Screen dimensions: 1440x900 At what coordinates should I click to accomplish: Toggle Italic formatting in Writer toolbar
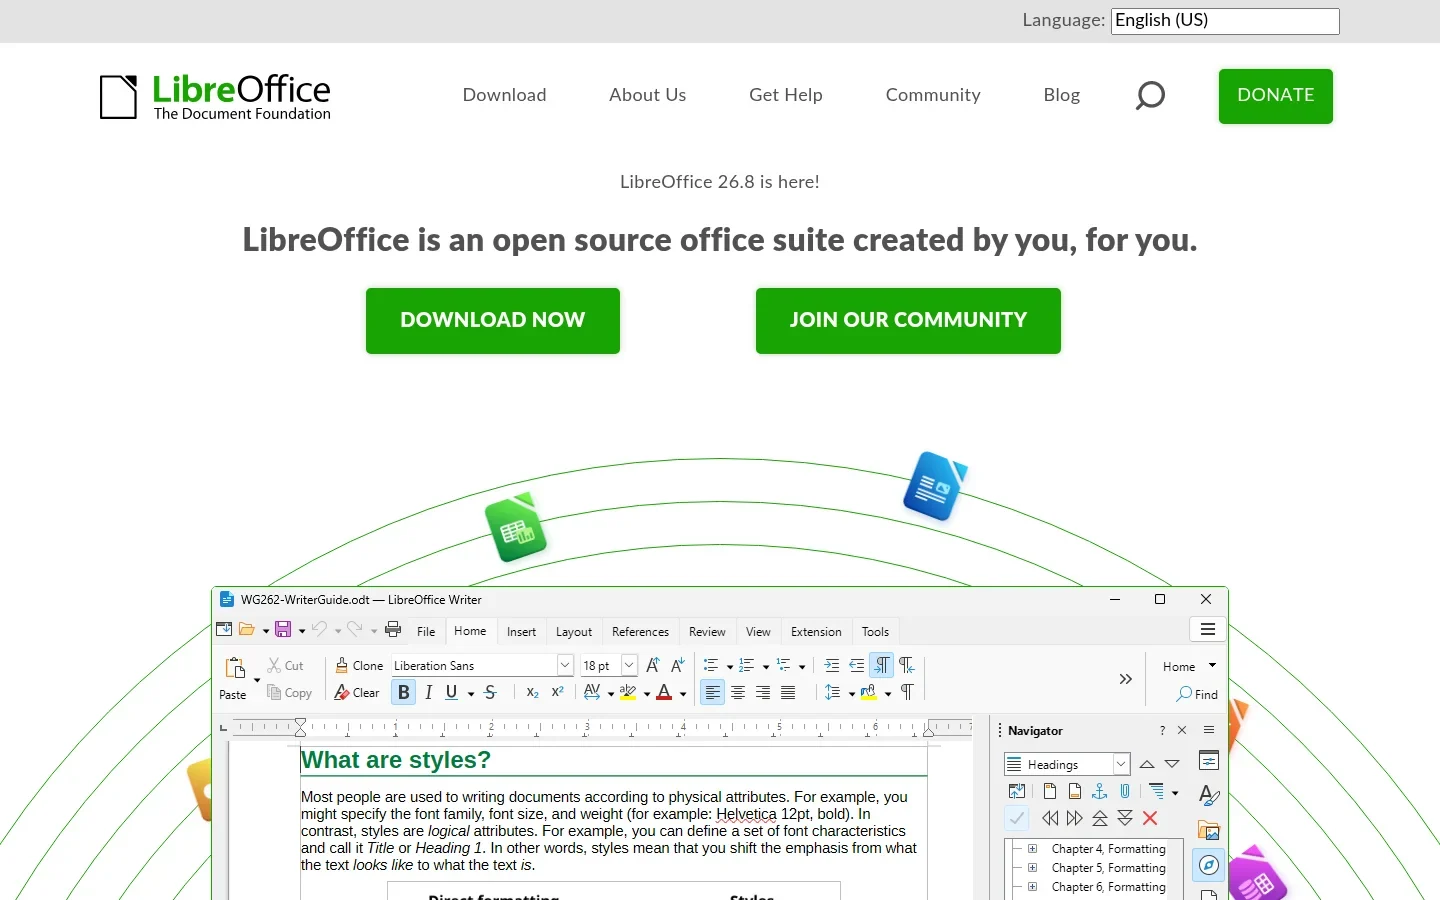click(x=428, y=692)
